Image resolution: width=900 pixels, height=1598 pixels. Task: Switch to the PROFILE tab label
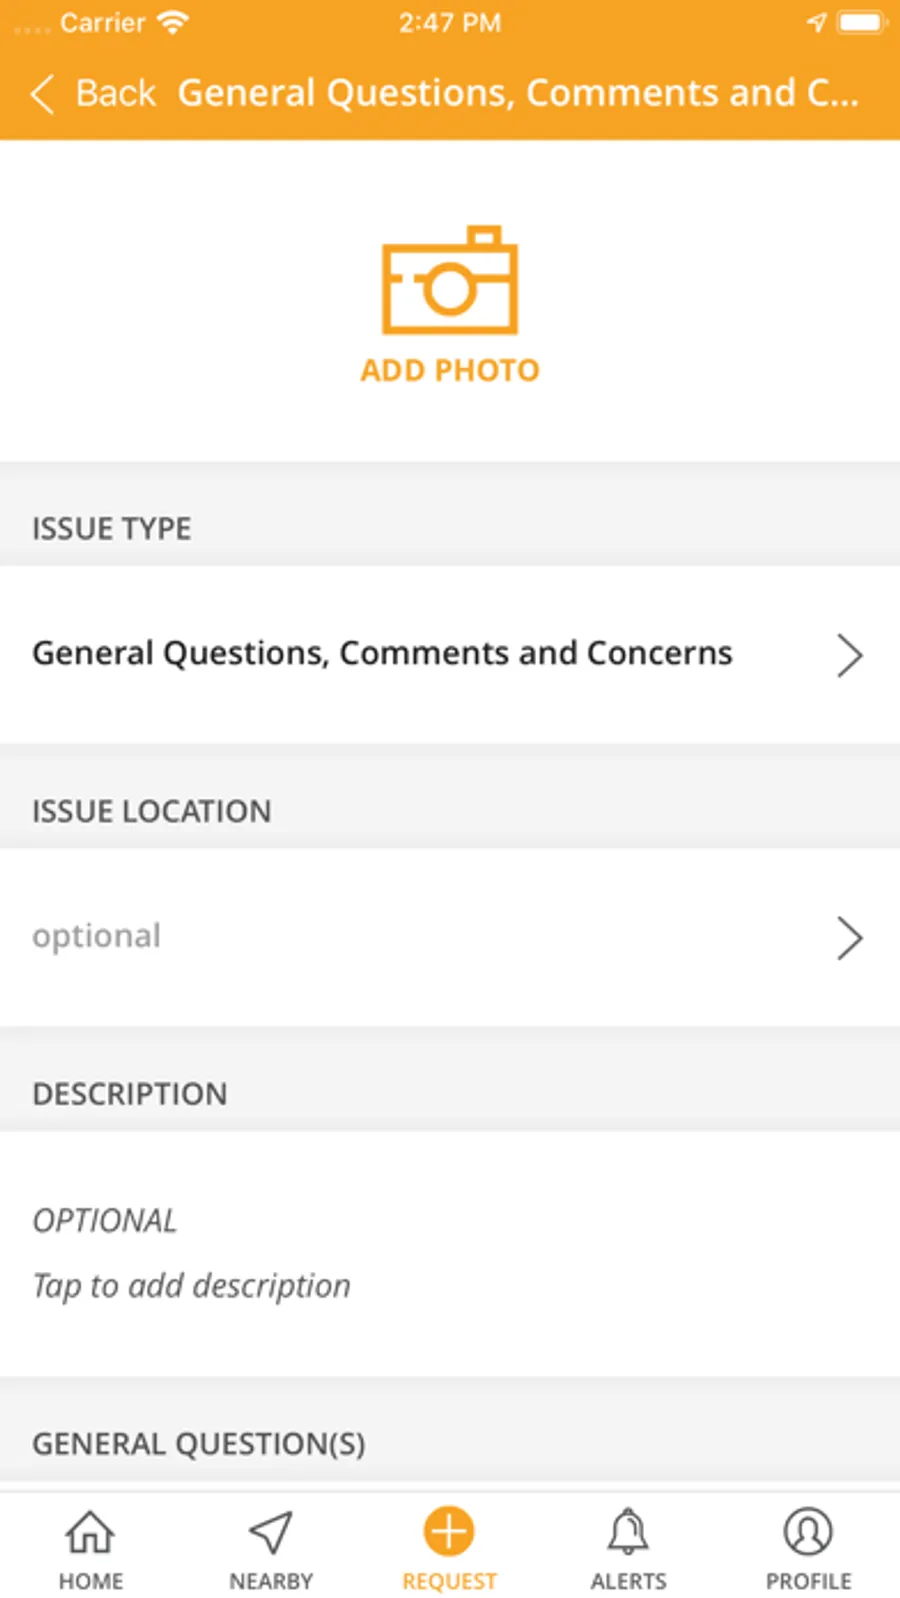click(808, 1581)
